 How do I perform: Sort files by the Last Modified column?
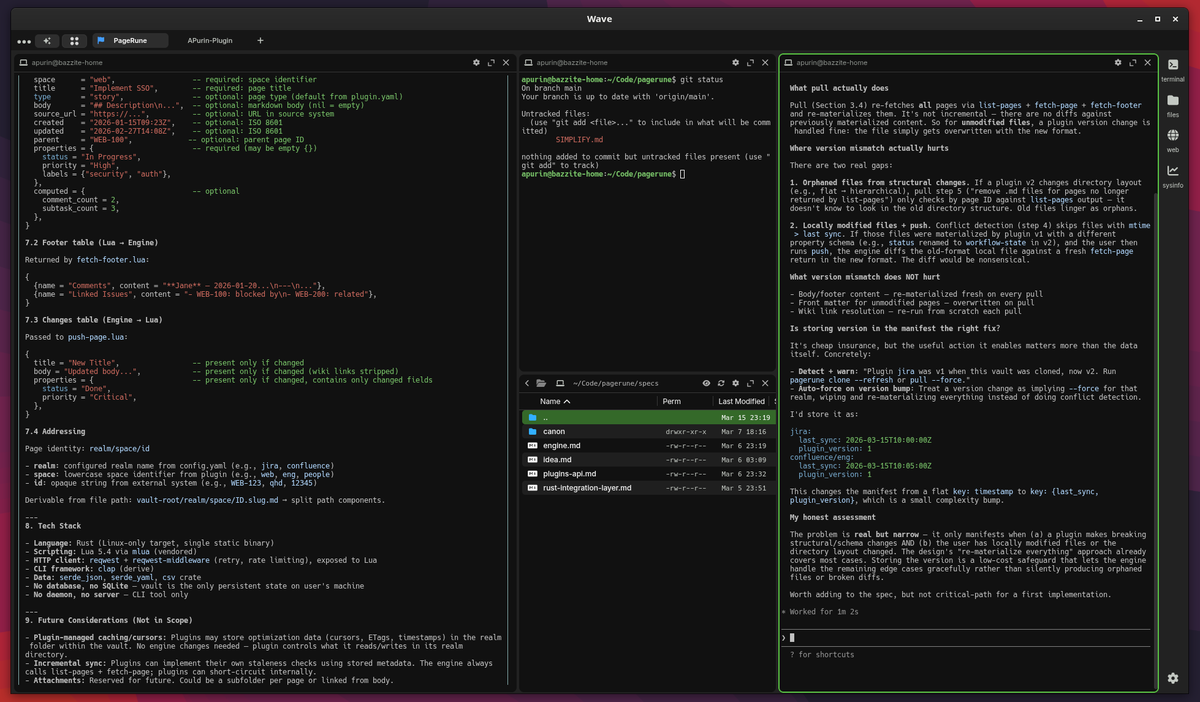point(742,401)
